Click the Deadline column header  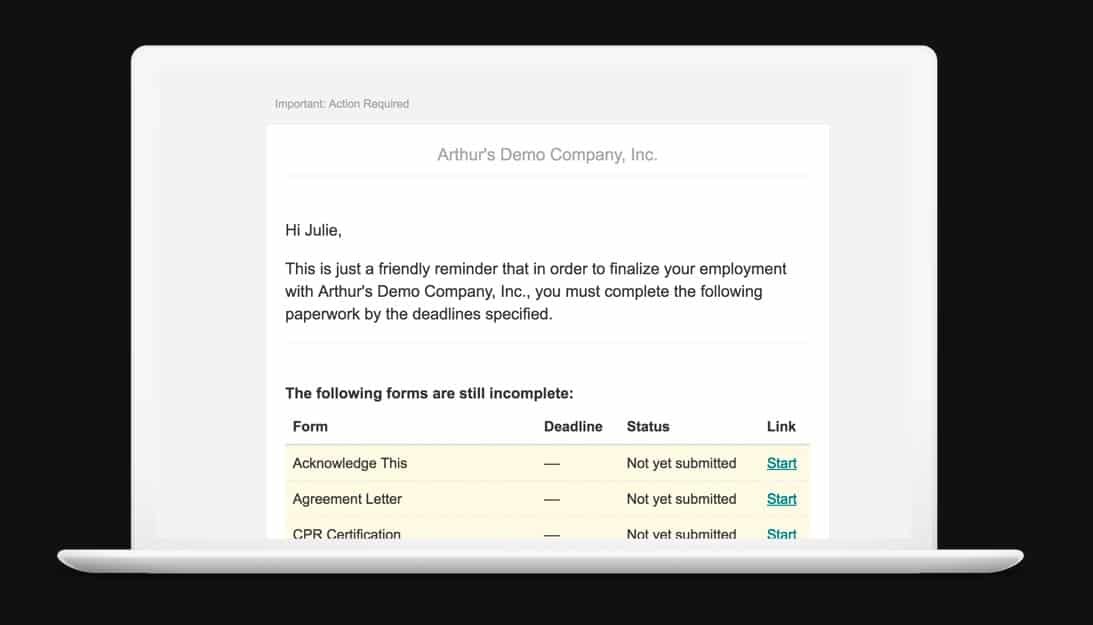574,426
